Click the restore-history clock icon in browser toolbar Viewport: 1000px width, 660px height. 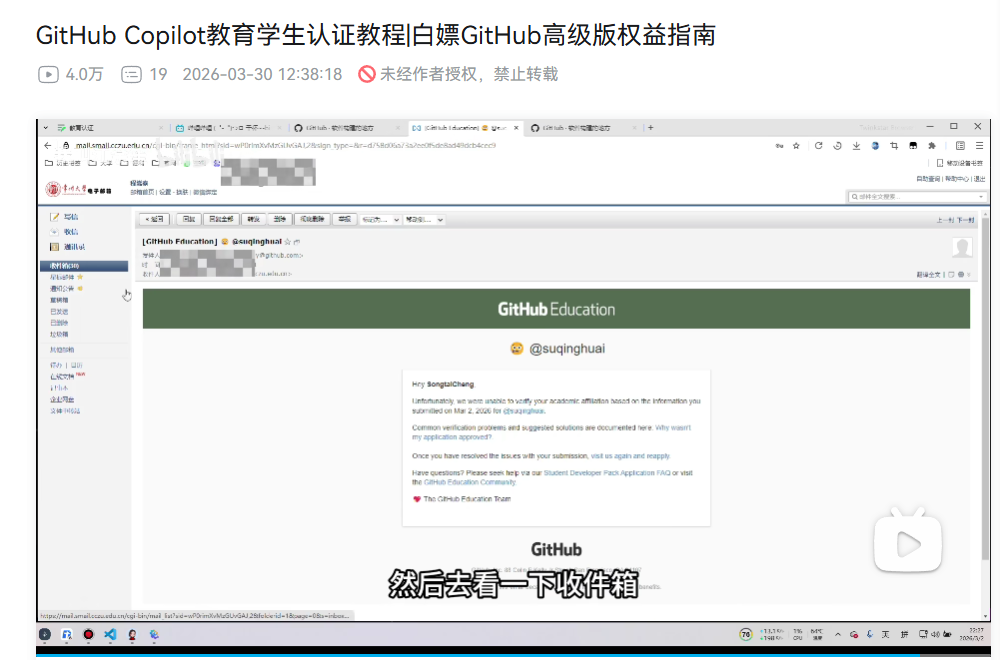pyautogui.click(x=837, y=145)
